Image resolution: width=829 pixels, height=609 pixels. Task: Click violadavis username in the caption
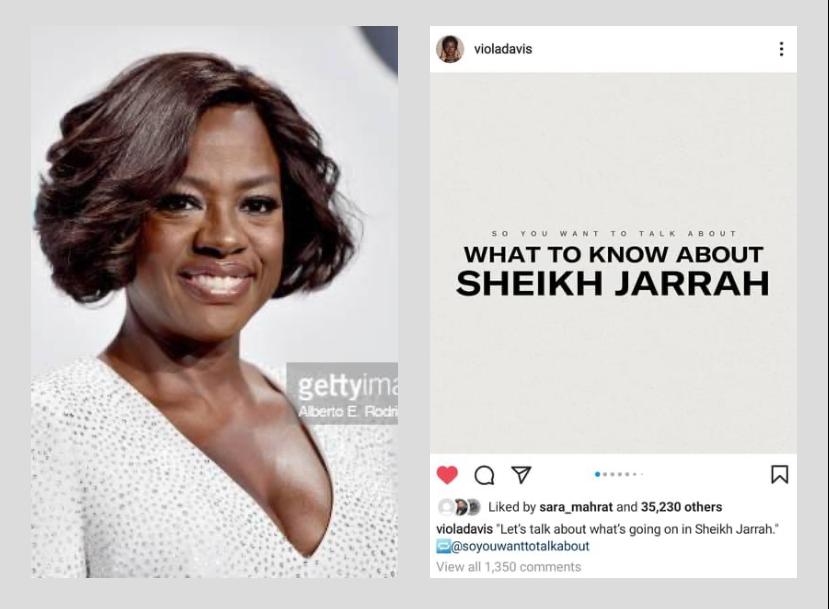tap(464, 529)
